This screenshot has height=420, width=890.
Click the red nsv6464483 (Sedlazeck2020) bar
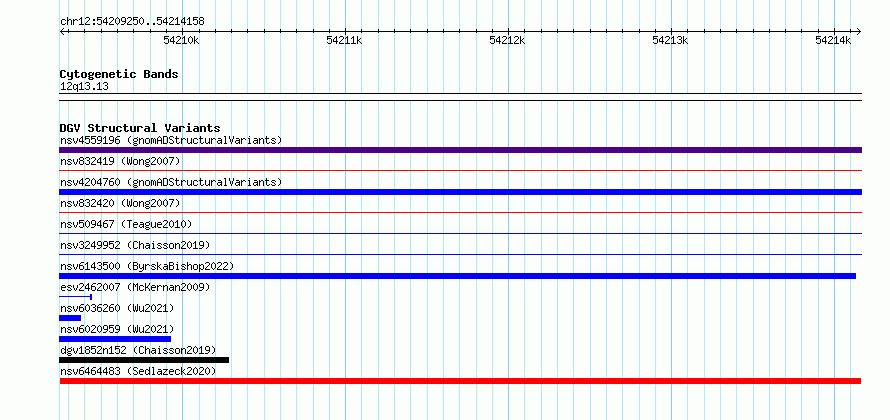460,381
